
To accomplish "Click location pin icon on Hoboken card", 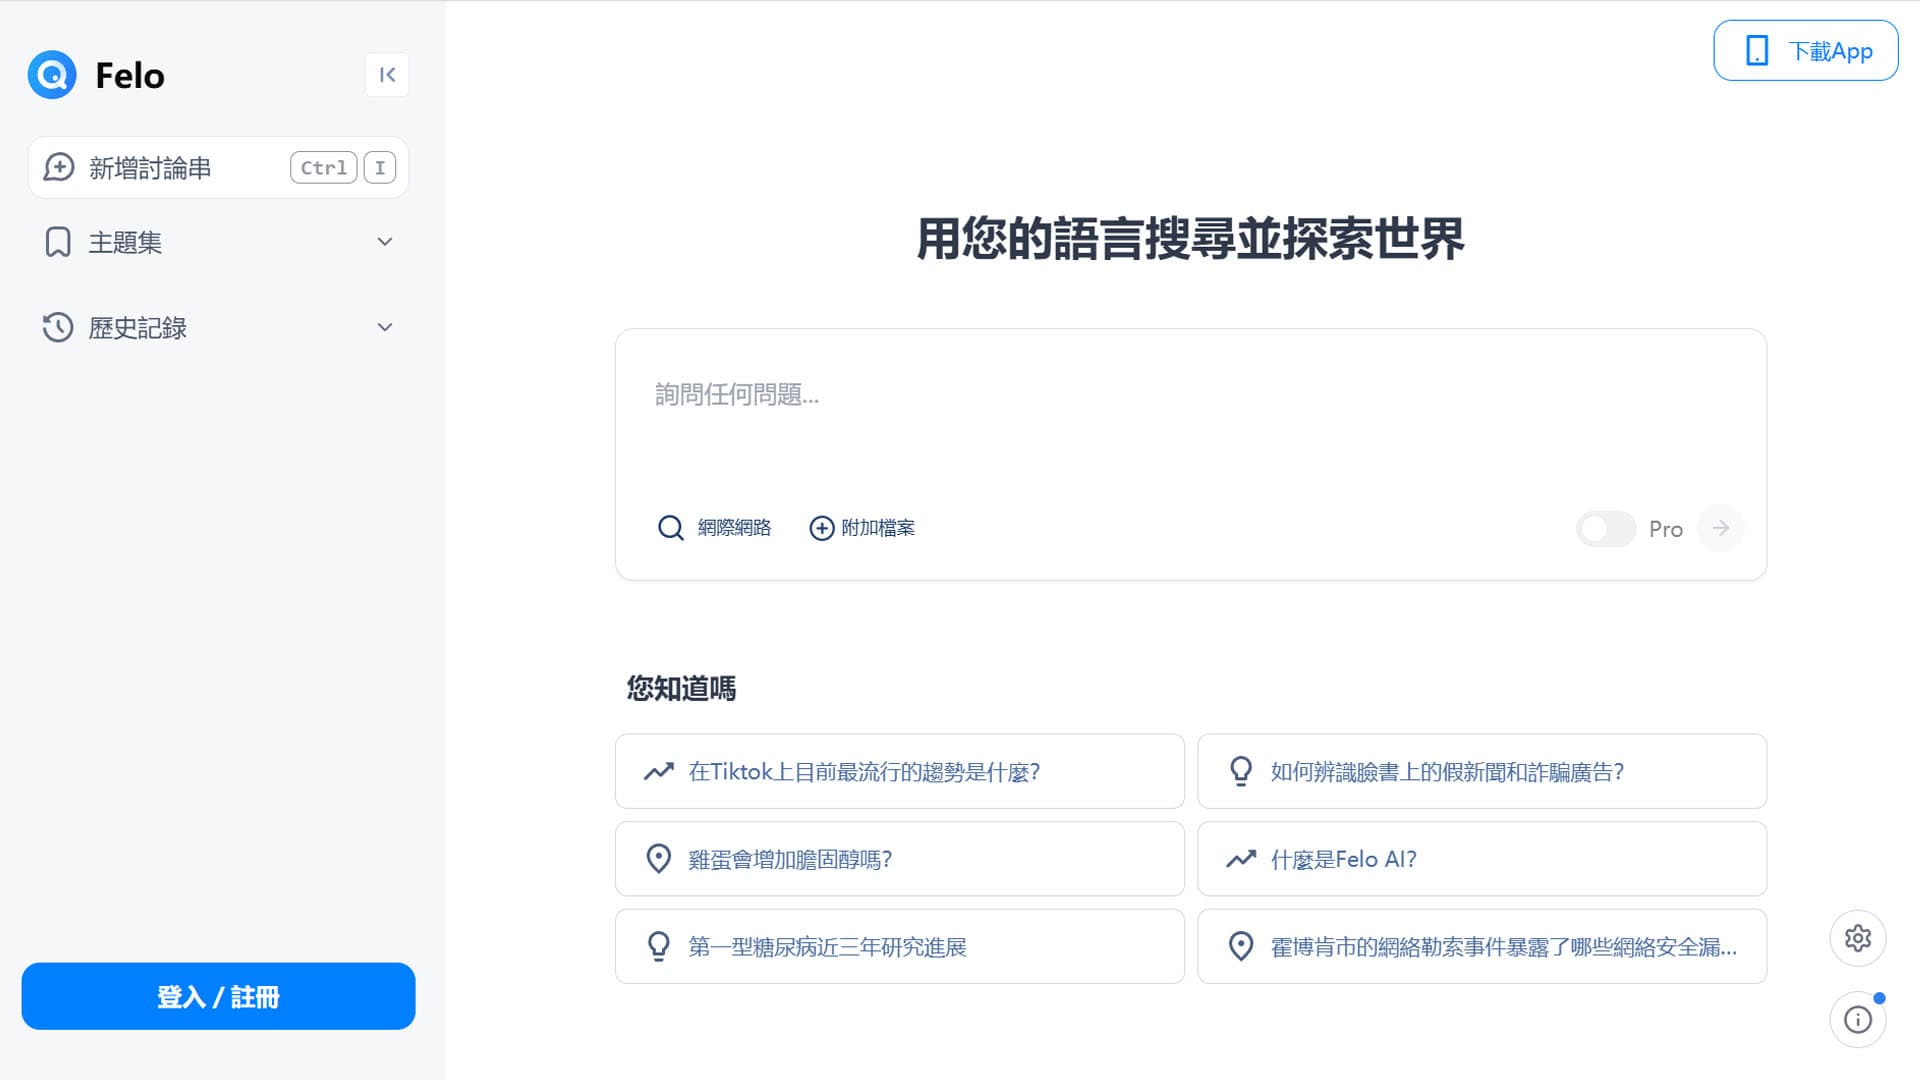I will click(x=1241, y=947).
